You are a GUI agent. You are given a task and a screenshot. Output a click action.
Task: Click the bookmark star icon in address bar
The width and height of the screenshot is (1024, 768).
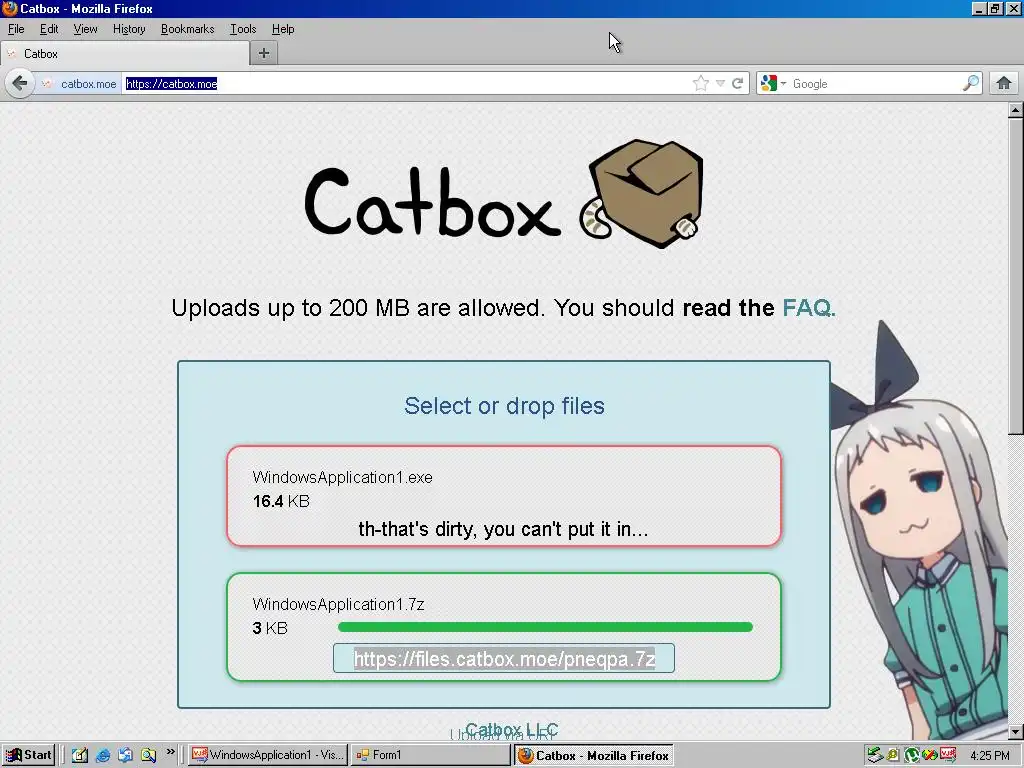click(701, 84)
